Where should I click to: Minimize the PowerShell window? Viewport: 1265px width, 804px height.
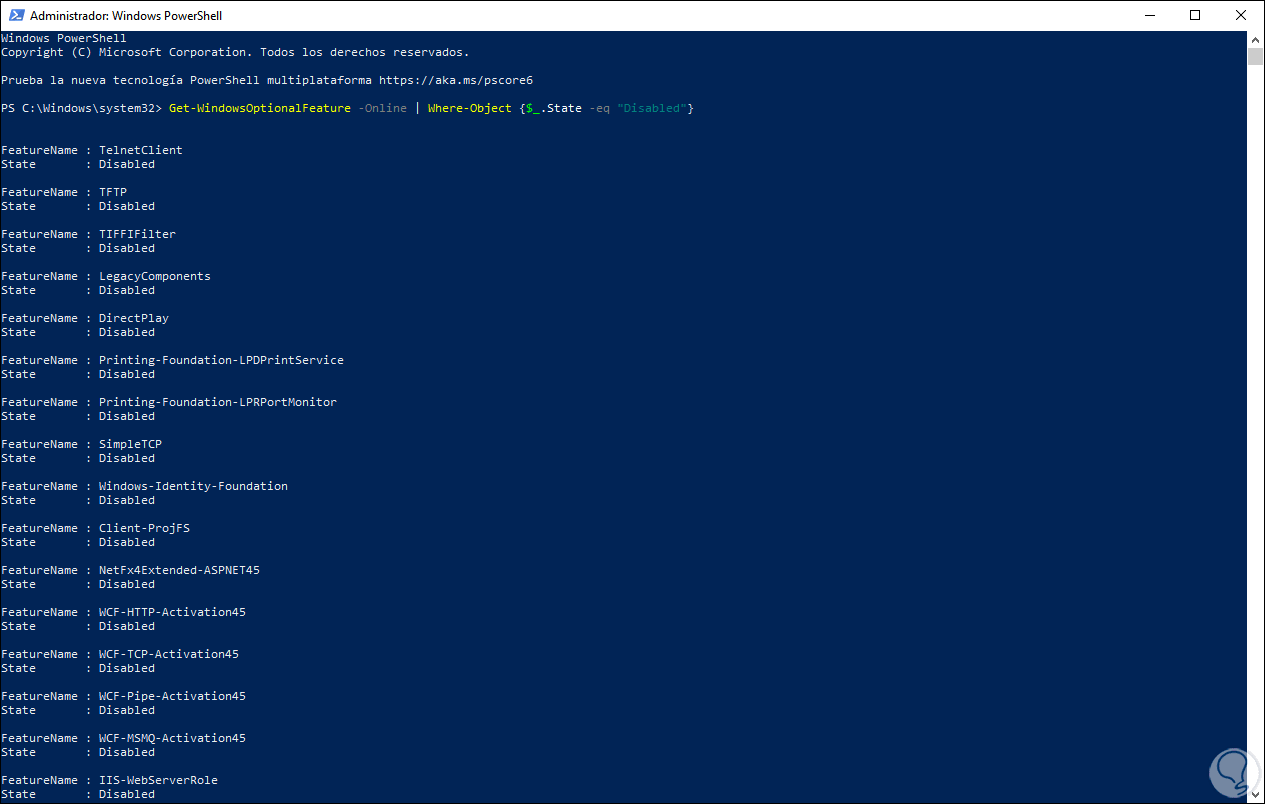click(x=1149, y=15)
